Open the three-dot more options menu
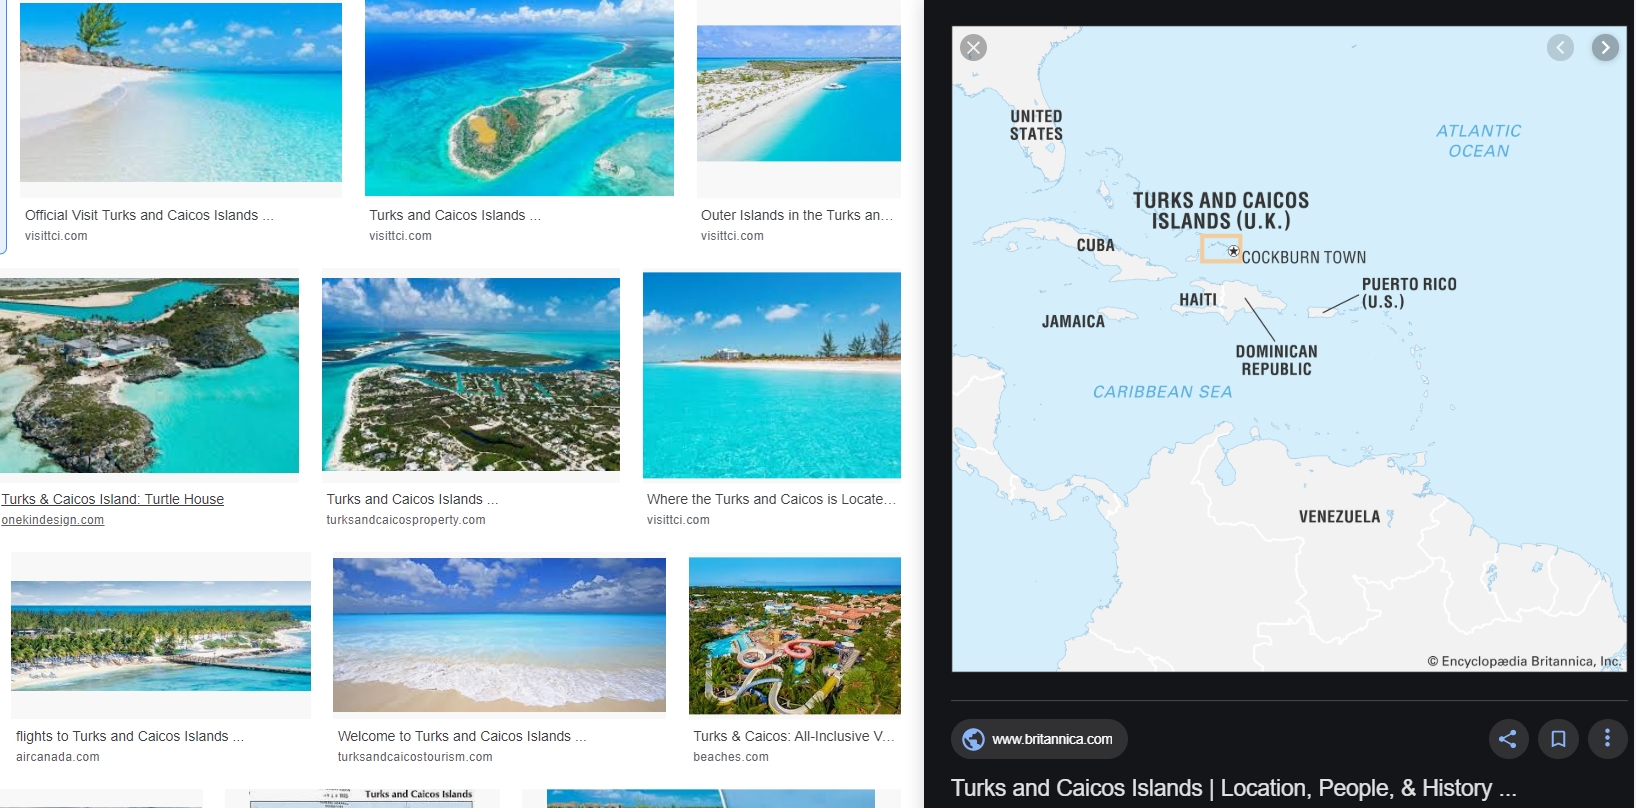Viewport: 1636px width, 808px height. 1607,739
